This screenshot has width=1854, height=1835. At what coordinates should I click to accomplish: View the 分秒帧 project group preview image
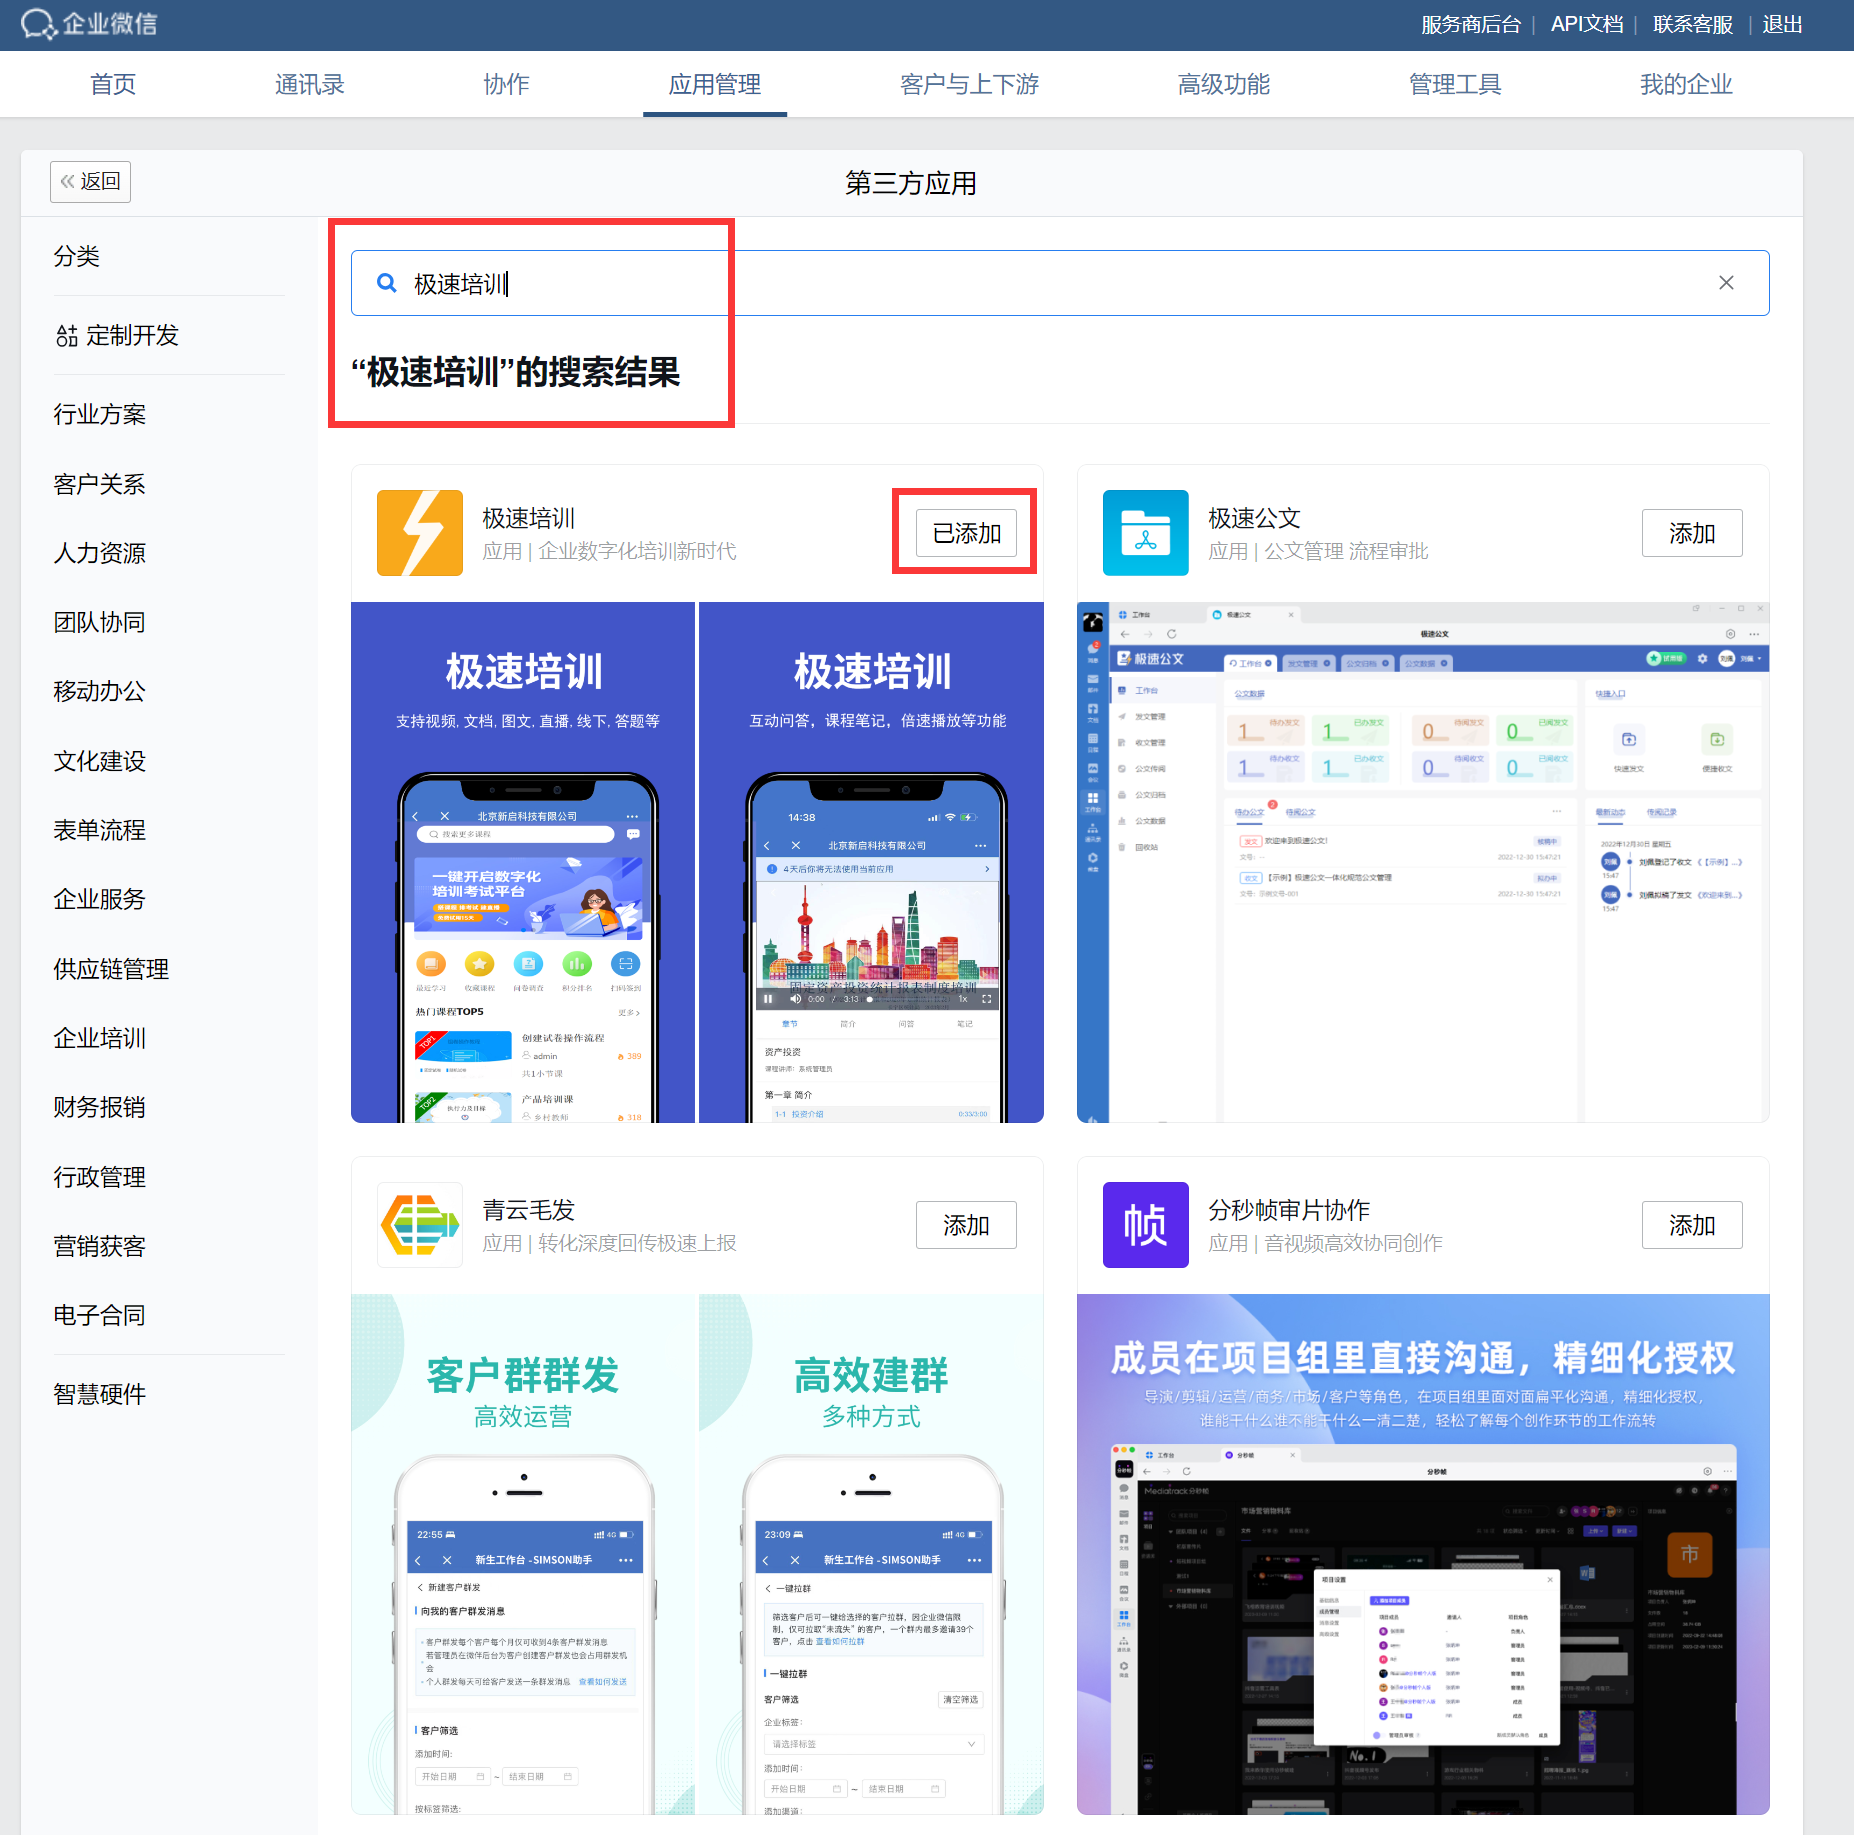click(x=1423, y=1554)
